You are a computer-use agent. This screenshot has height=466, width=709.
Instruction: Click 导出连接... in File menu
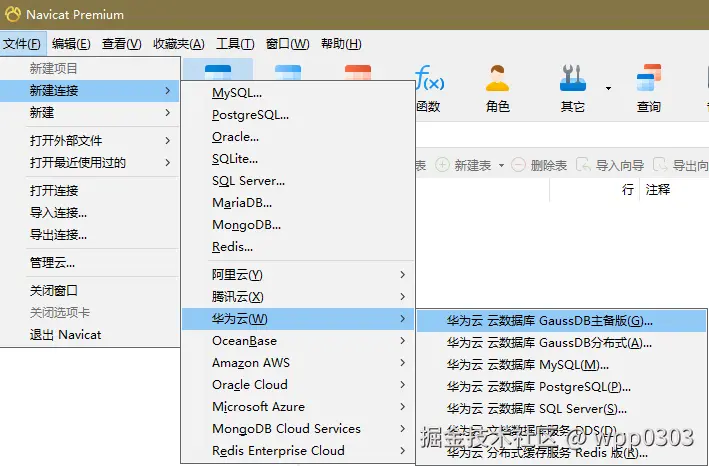pos(90,235)
